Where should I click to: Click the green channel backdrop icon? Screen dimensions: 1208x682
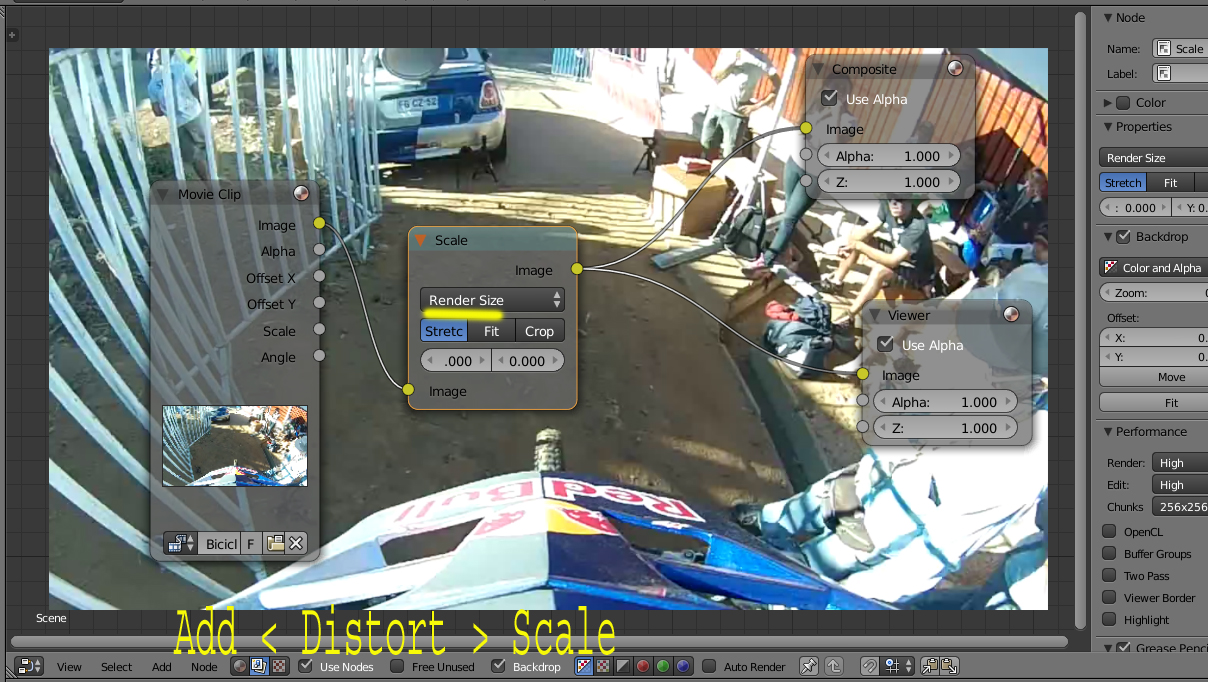(663, 666)
